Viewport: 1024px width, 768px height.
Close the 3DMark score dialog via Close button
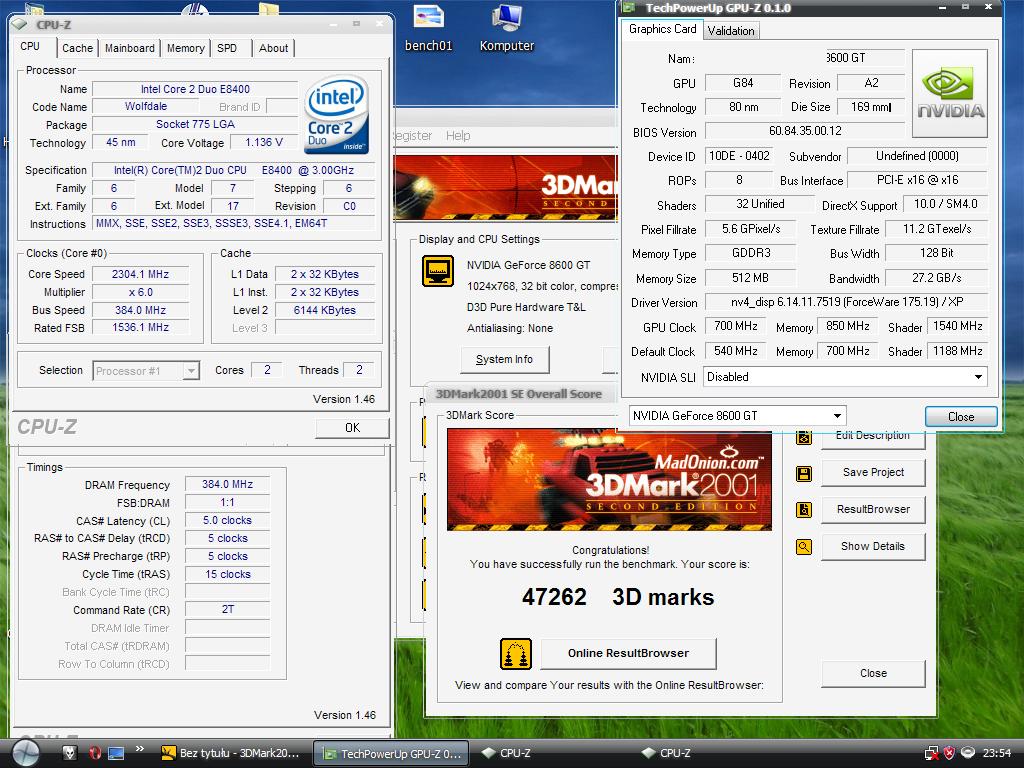point(873,673)
